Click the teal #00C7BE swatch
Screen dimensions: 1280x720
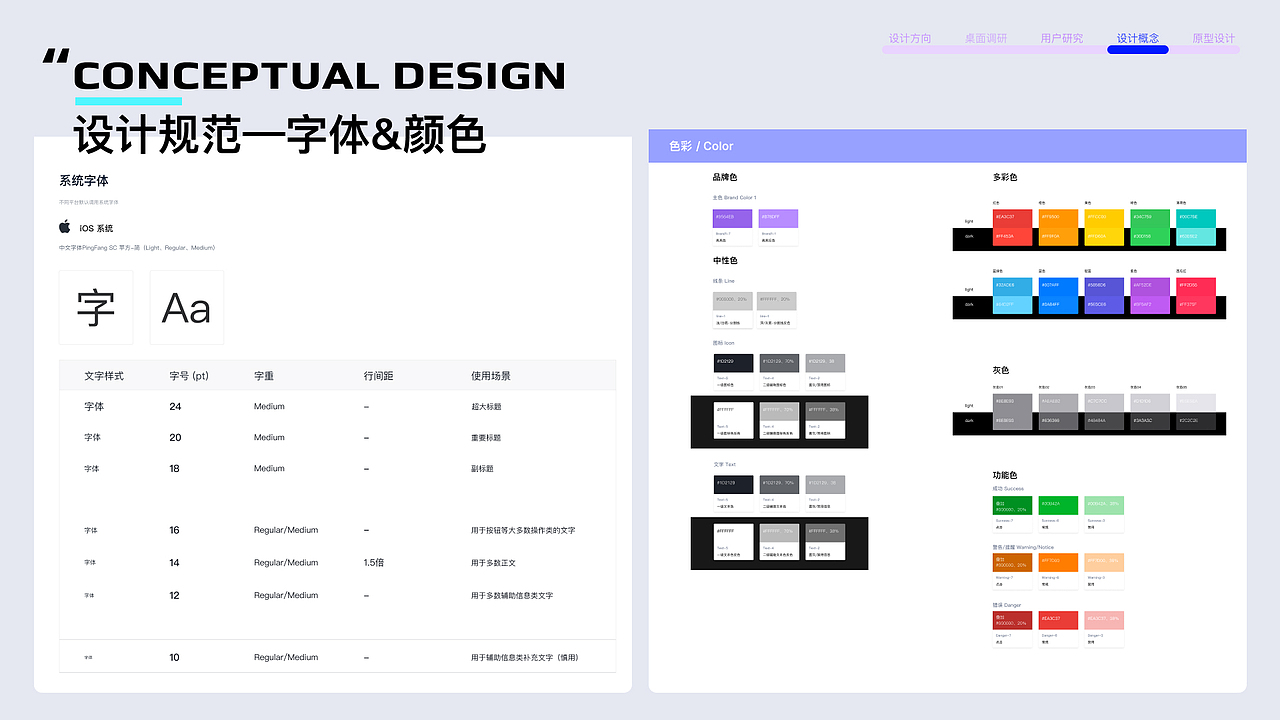[x=1195, y=220]
